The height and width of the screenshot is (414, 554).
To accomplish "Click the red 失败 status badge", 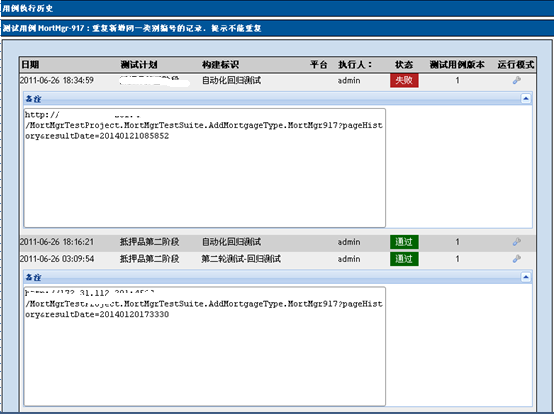I will (404, 80).
